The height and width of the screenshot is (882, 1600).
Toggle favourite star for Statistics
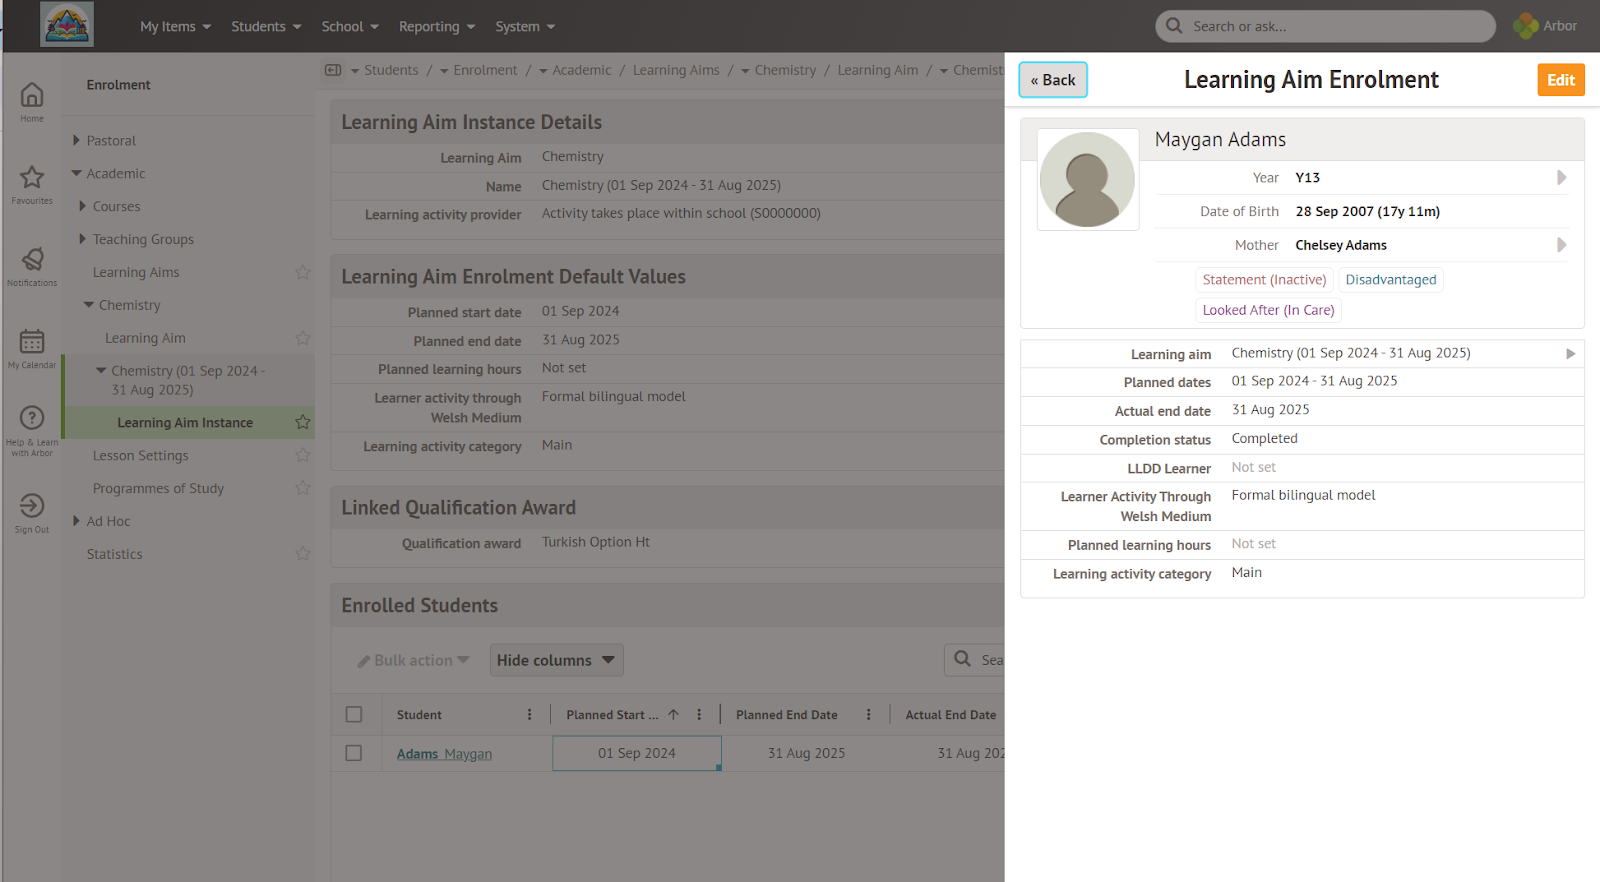tap(303, 554)
